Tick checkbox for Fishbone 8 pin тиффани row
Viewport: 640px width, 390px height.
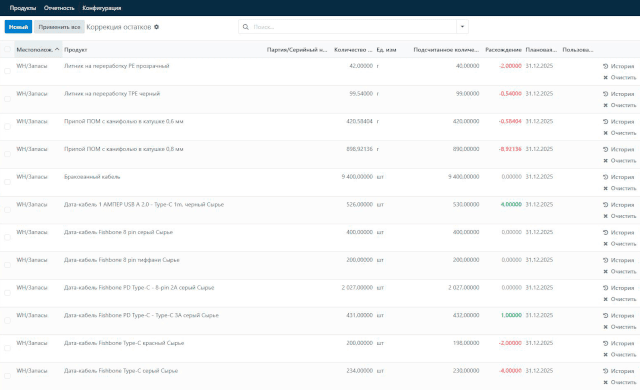tap(7, 265)
